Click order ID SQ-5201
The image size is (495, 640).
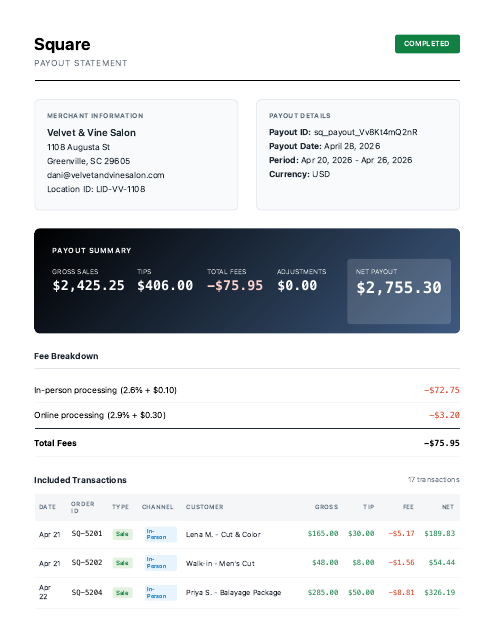click(87, 533)
